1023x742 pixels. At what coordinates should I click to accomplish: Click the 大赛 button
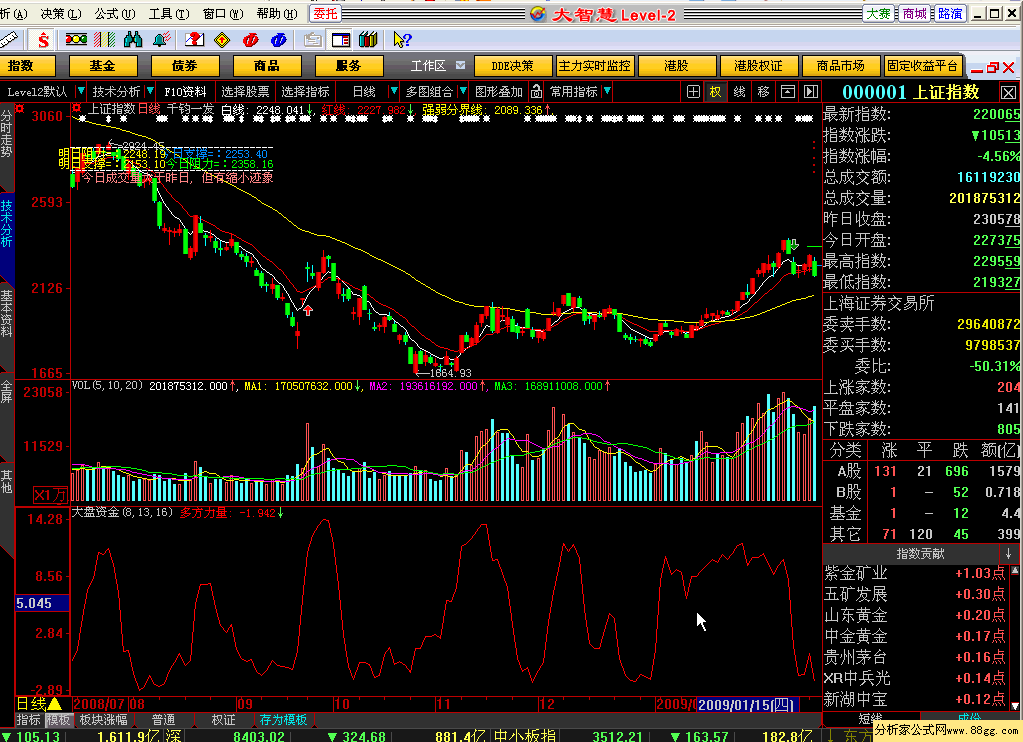tap(878, 14)
